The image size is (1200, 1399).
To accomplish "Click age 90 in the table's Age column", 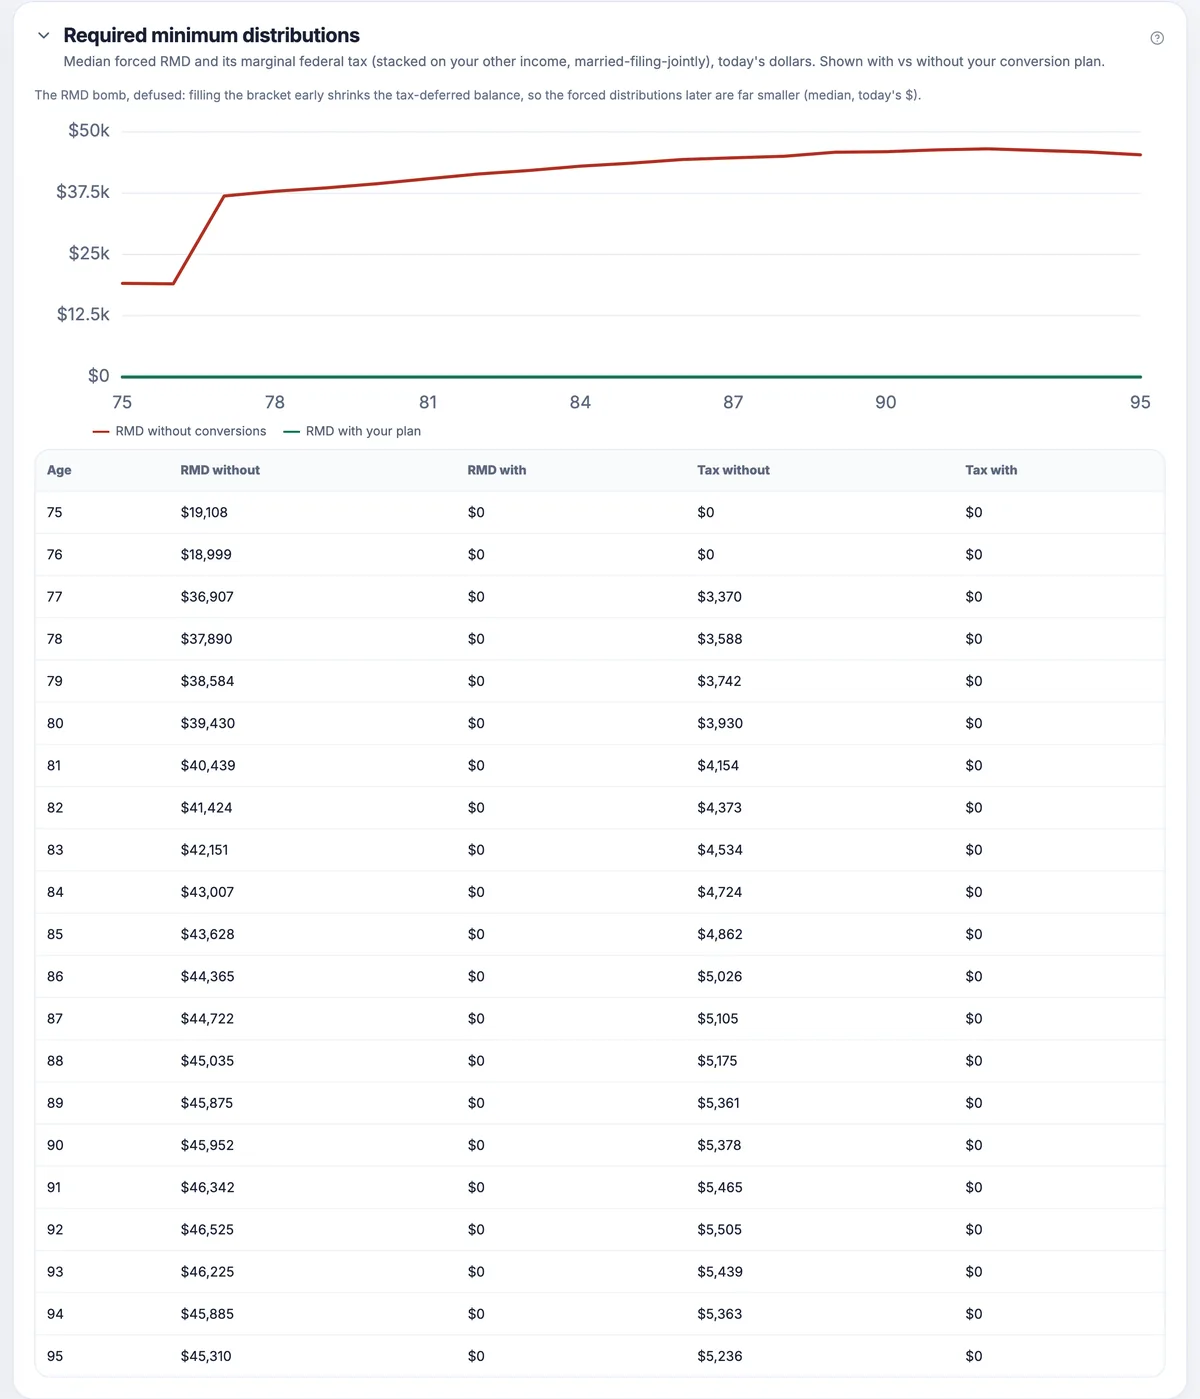I will (x=55, y=1145).
